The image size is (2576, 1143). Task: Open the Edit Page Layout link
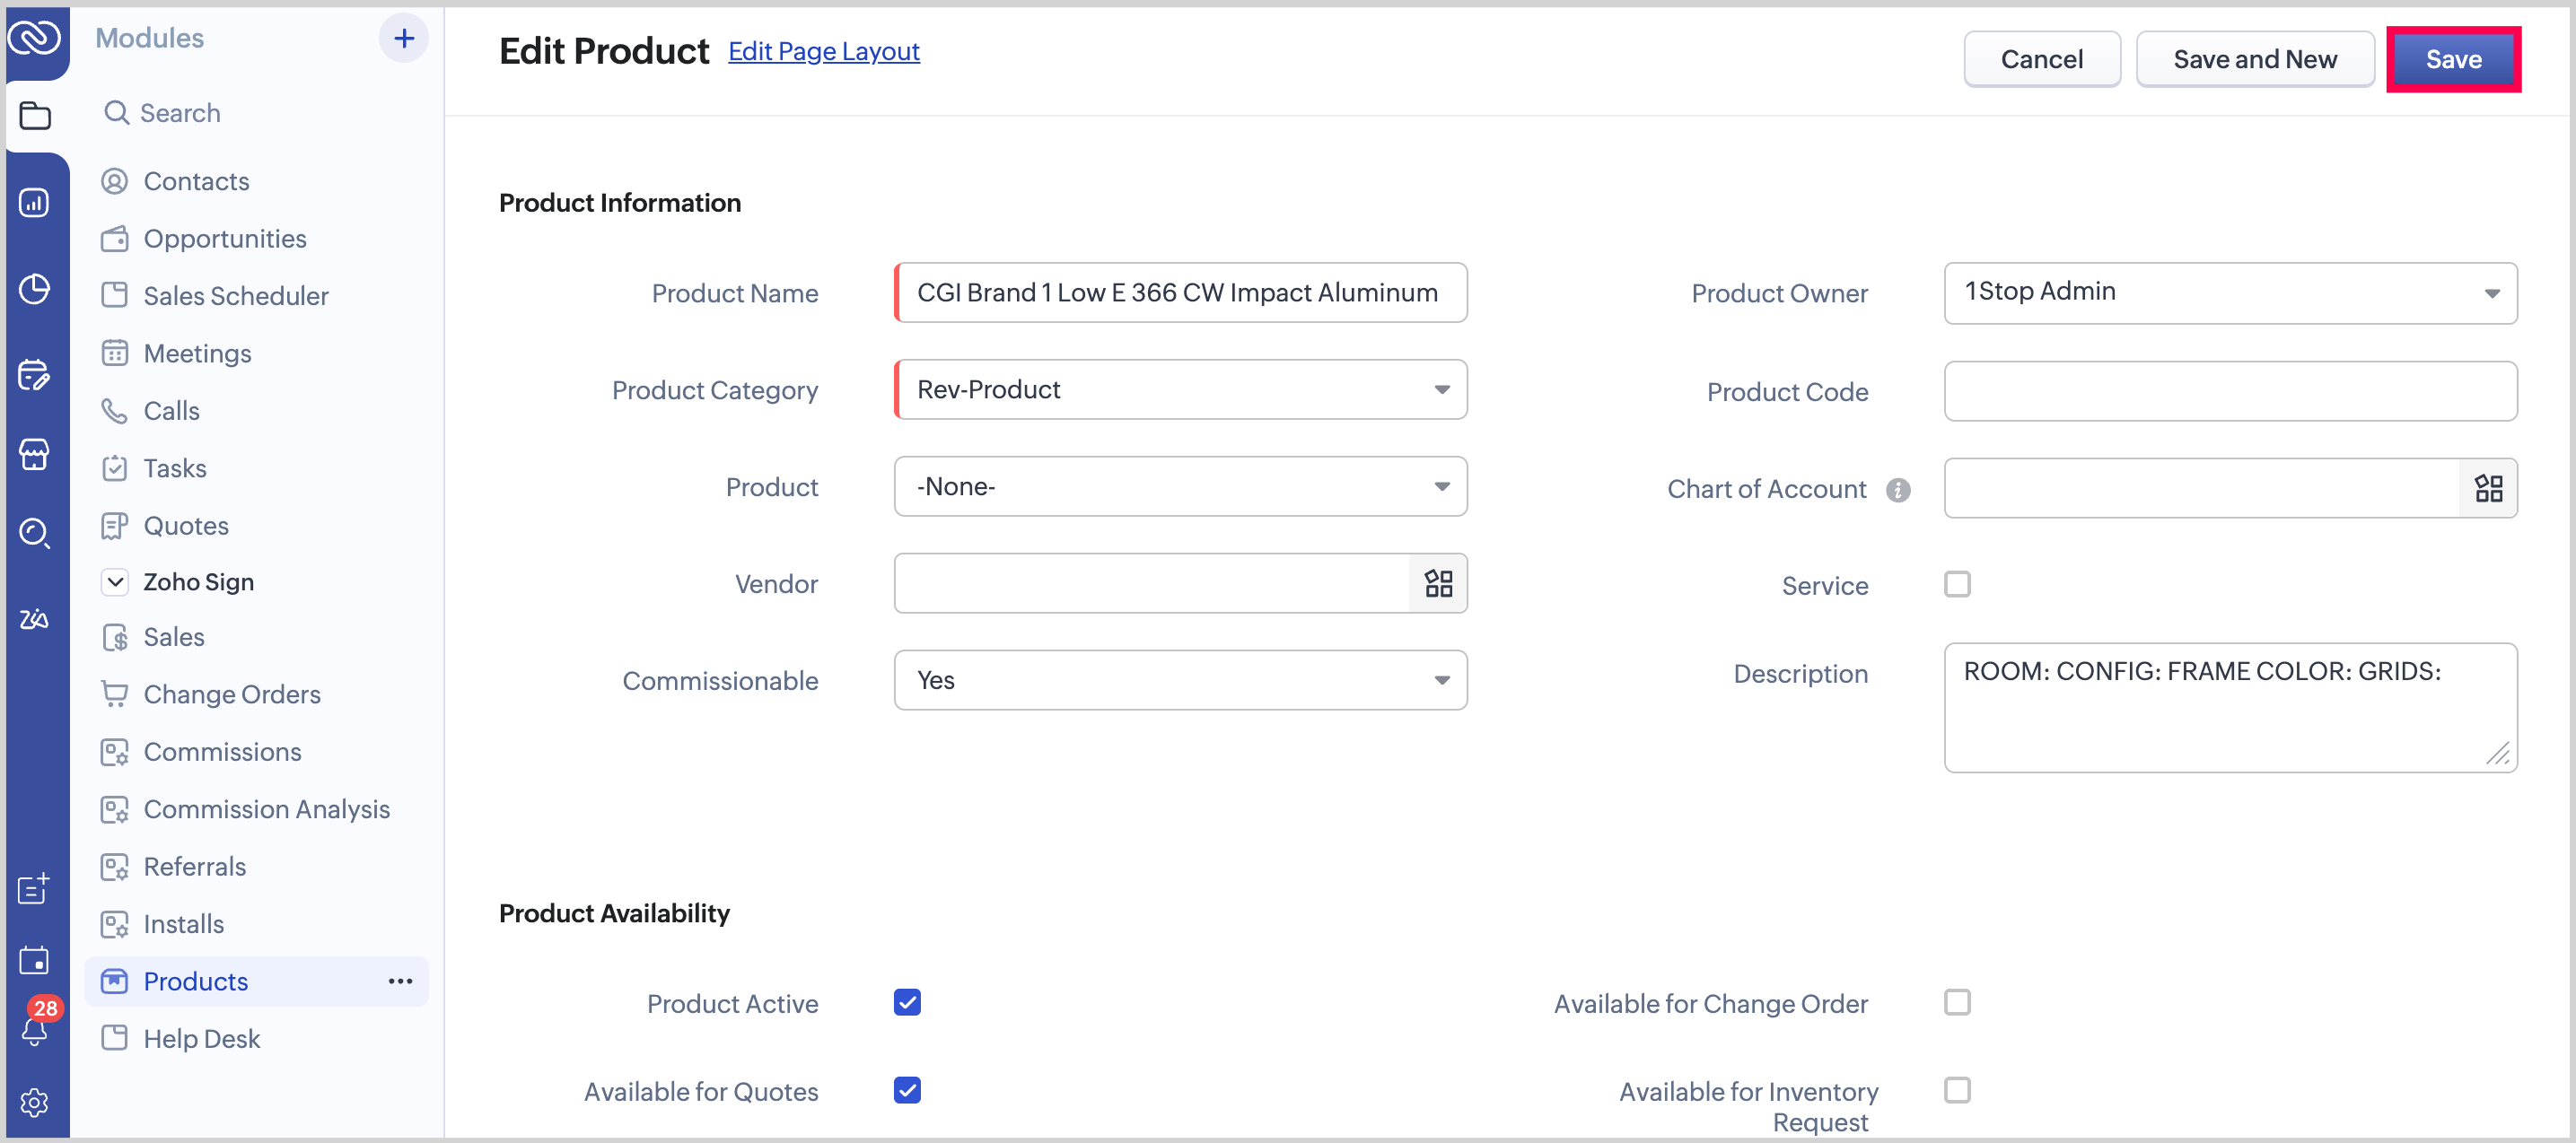tap(823, 51)
